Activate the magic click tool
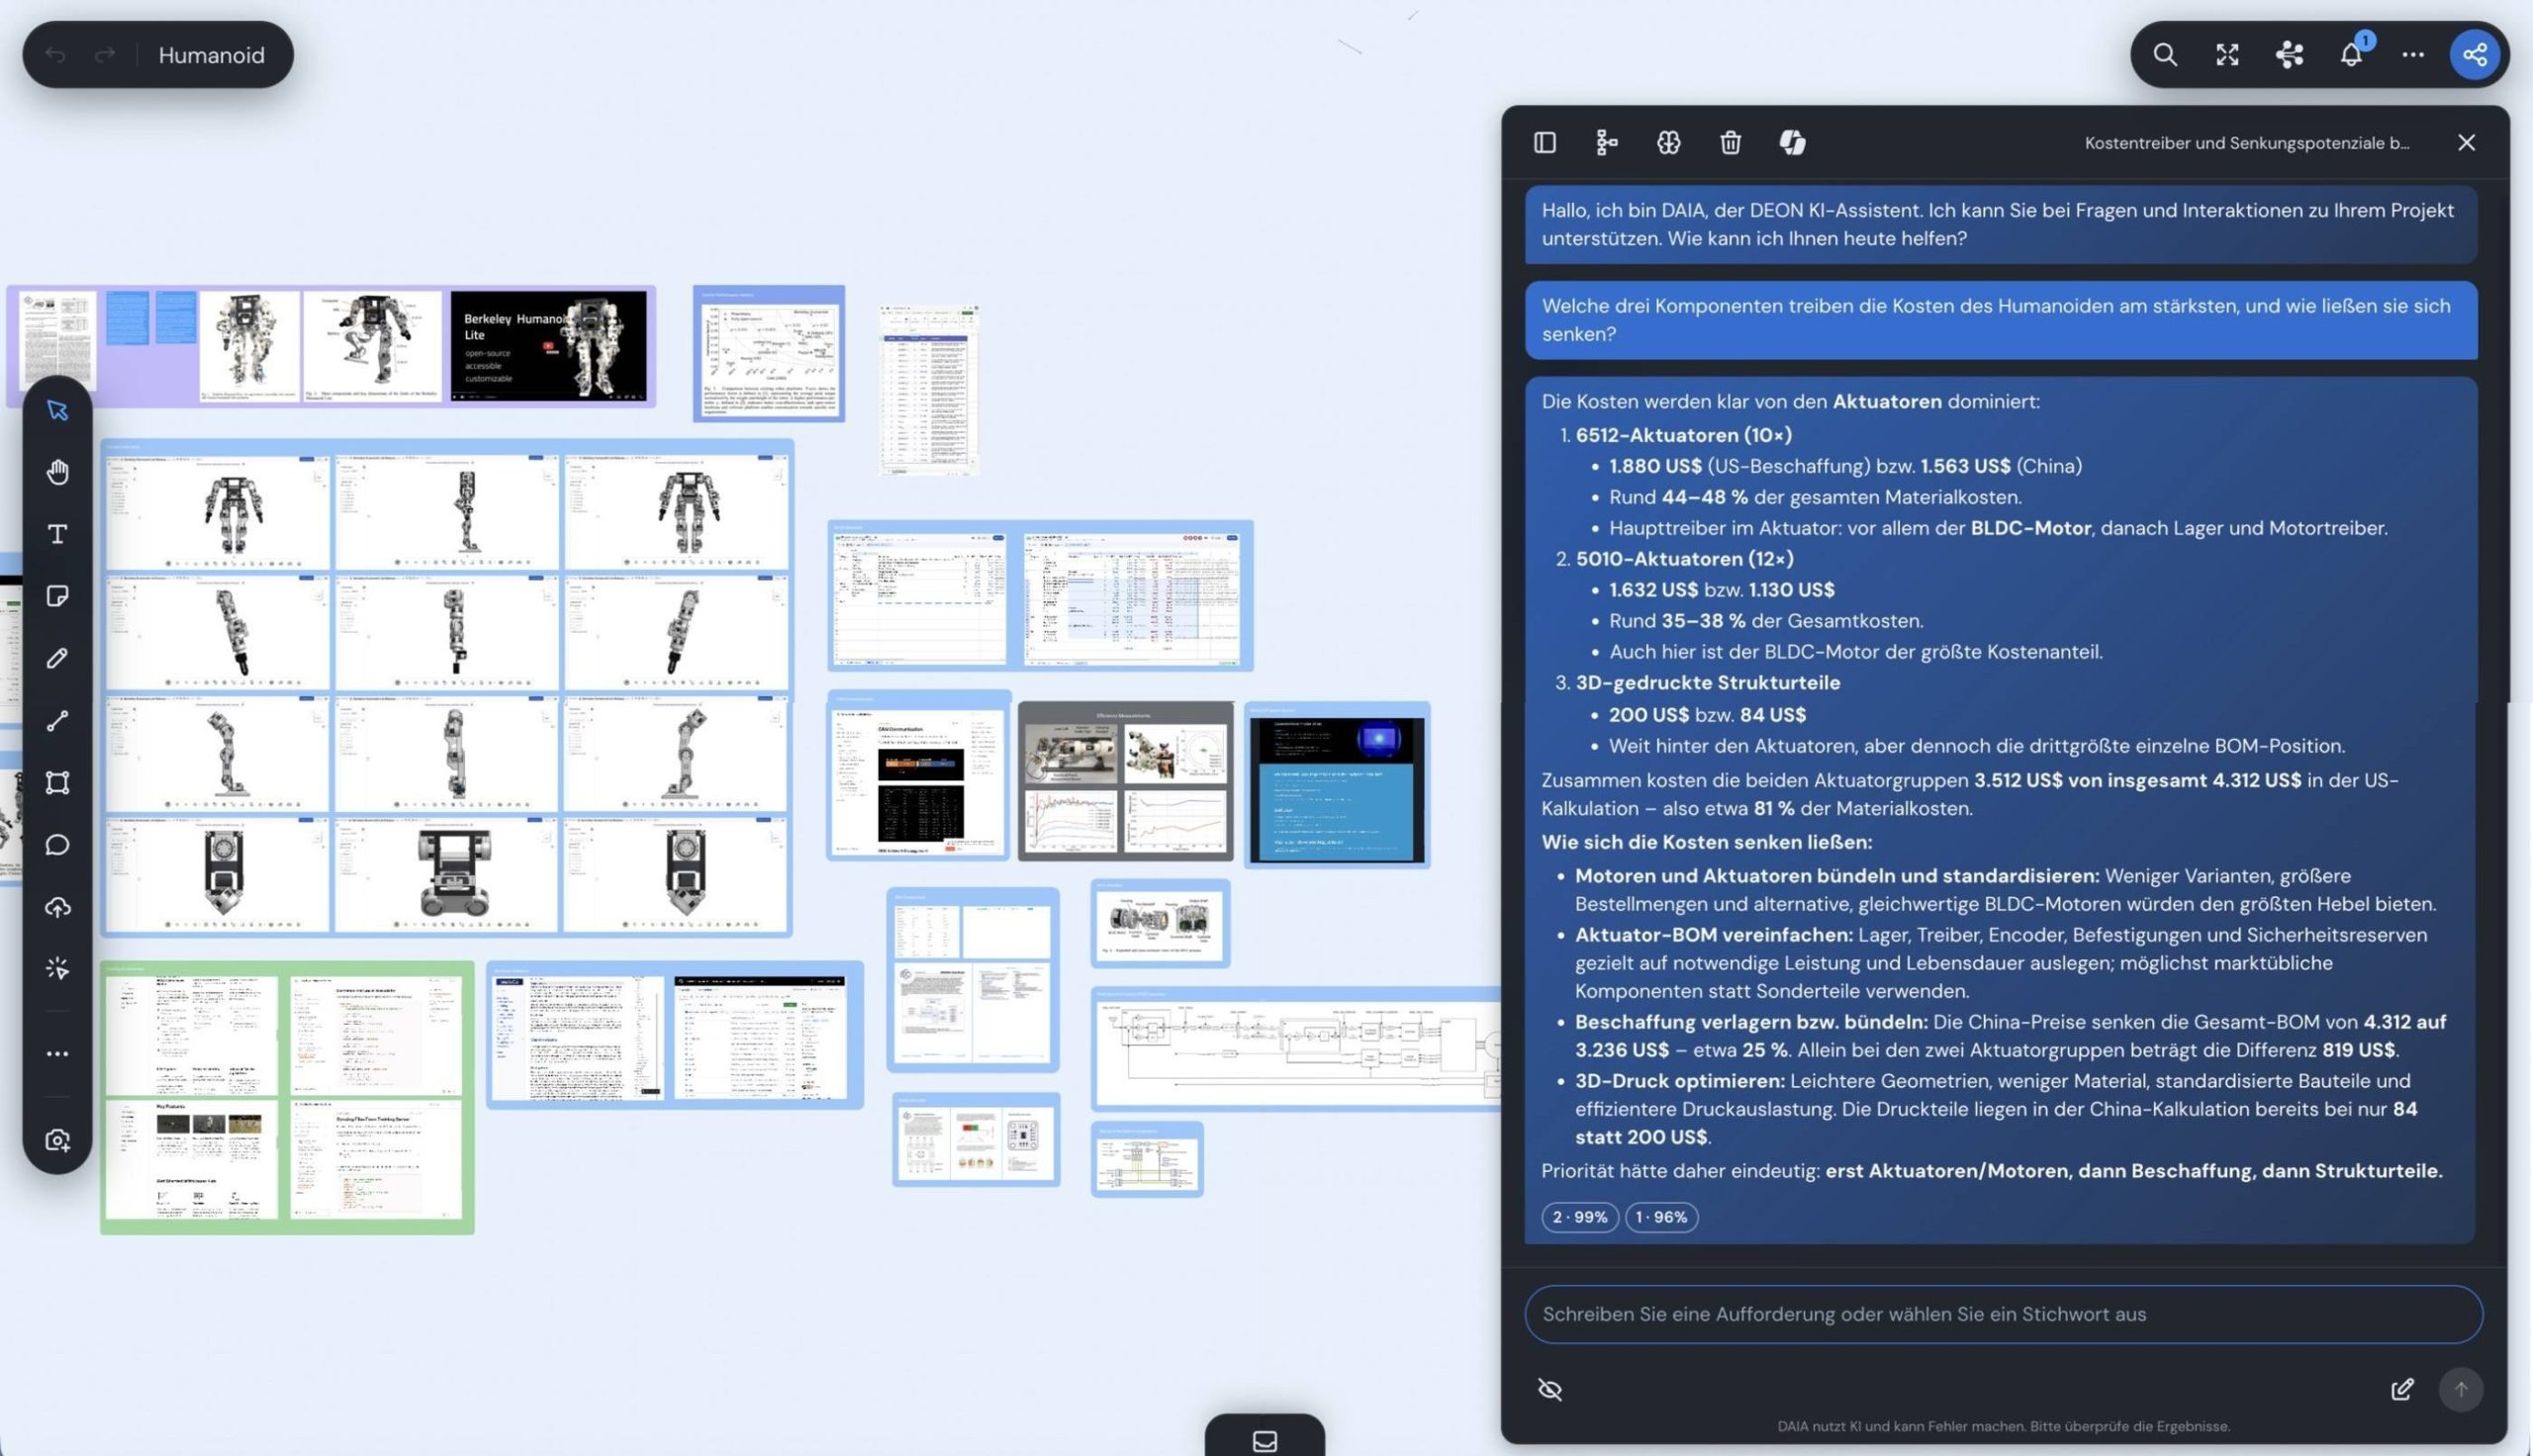 (57, 969)
